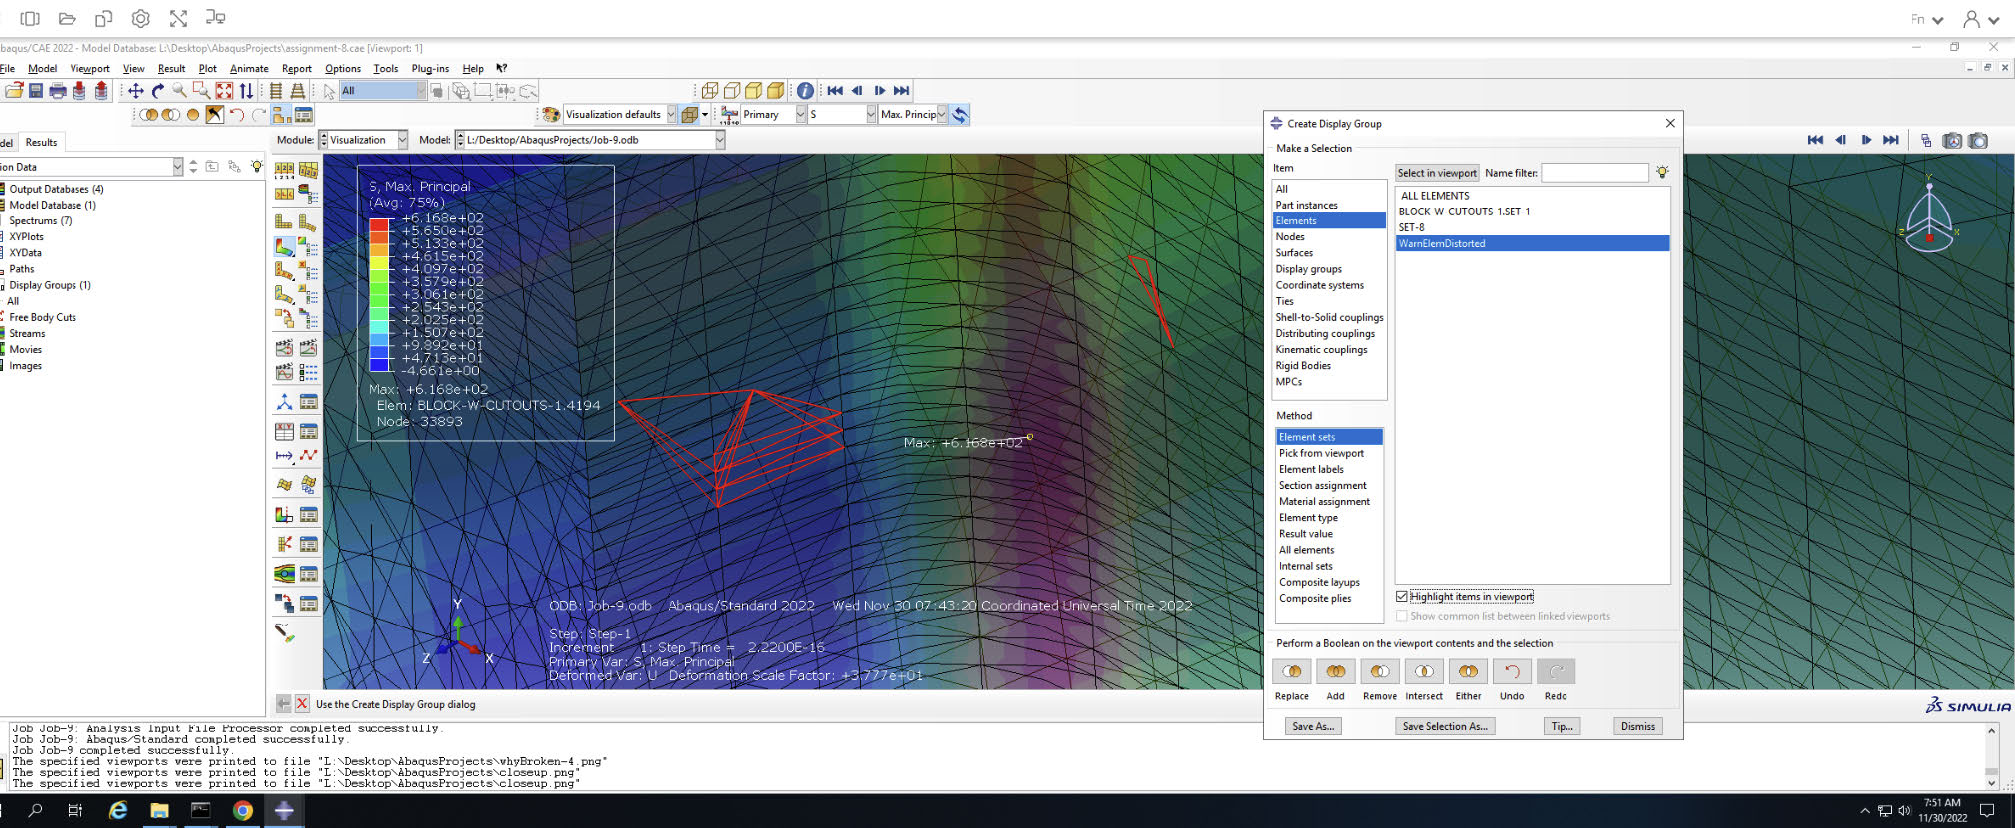Click the Create Coordinate System tool

(x=284, y=402)
